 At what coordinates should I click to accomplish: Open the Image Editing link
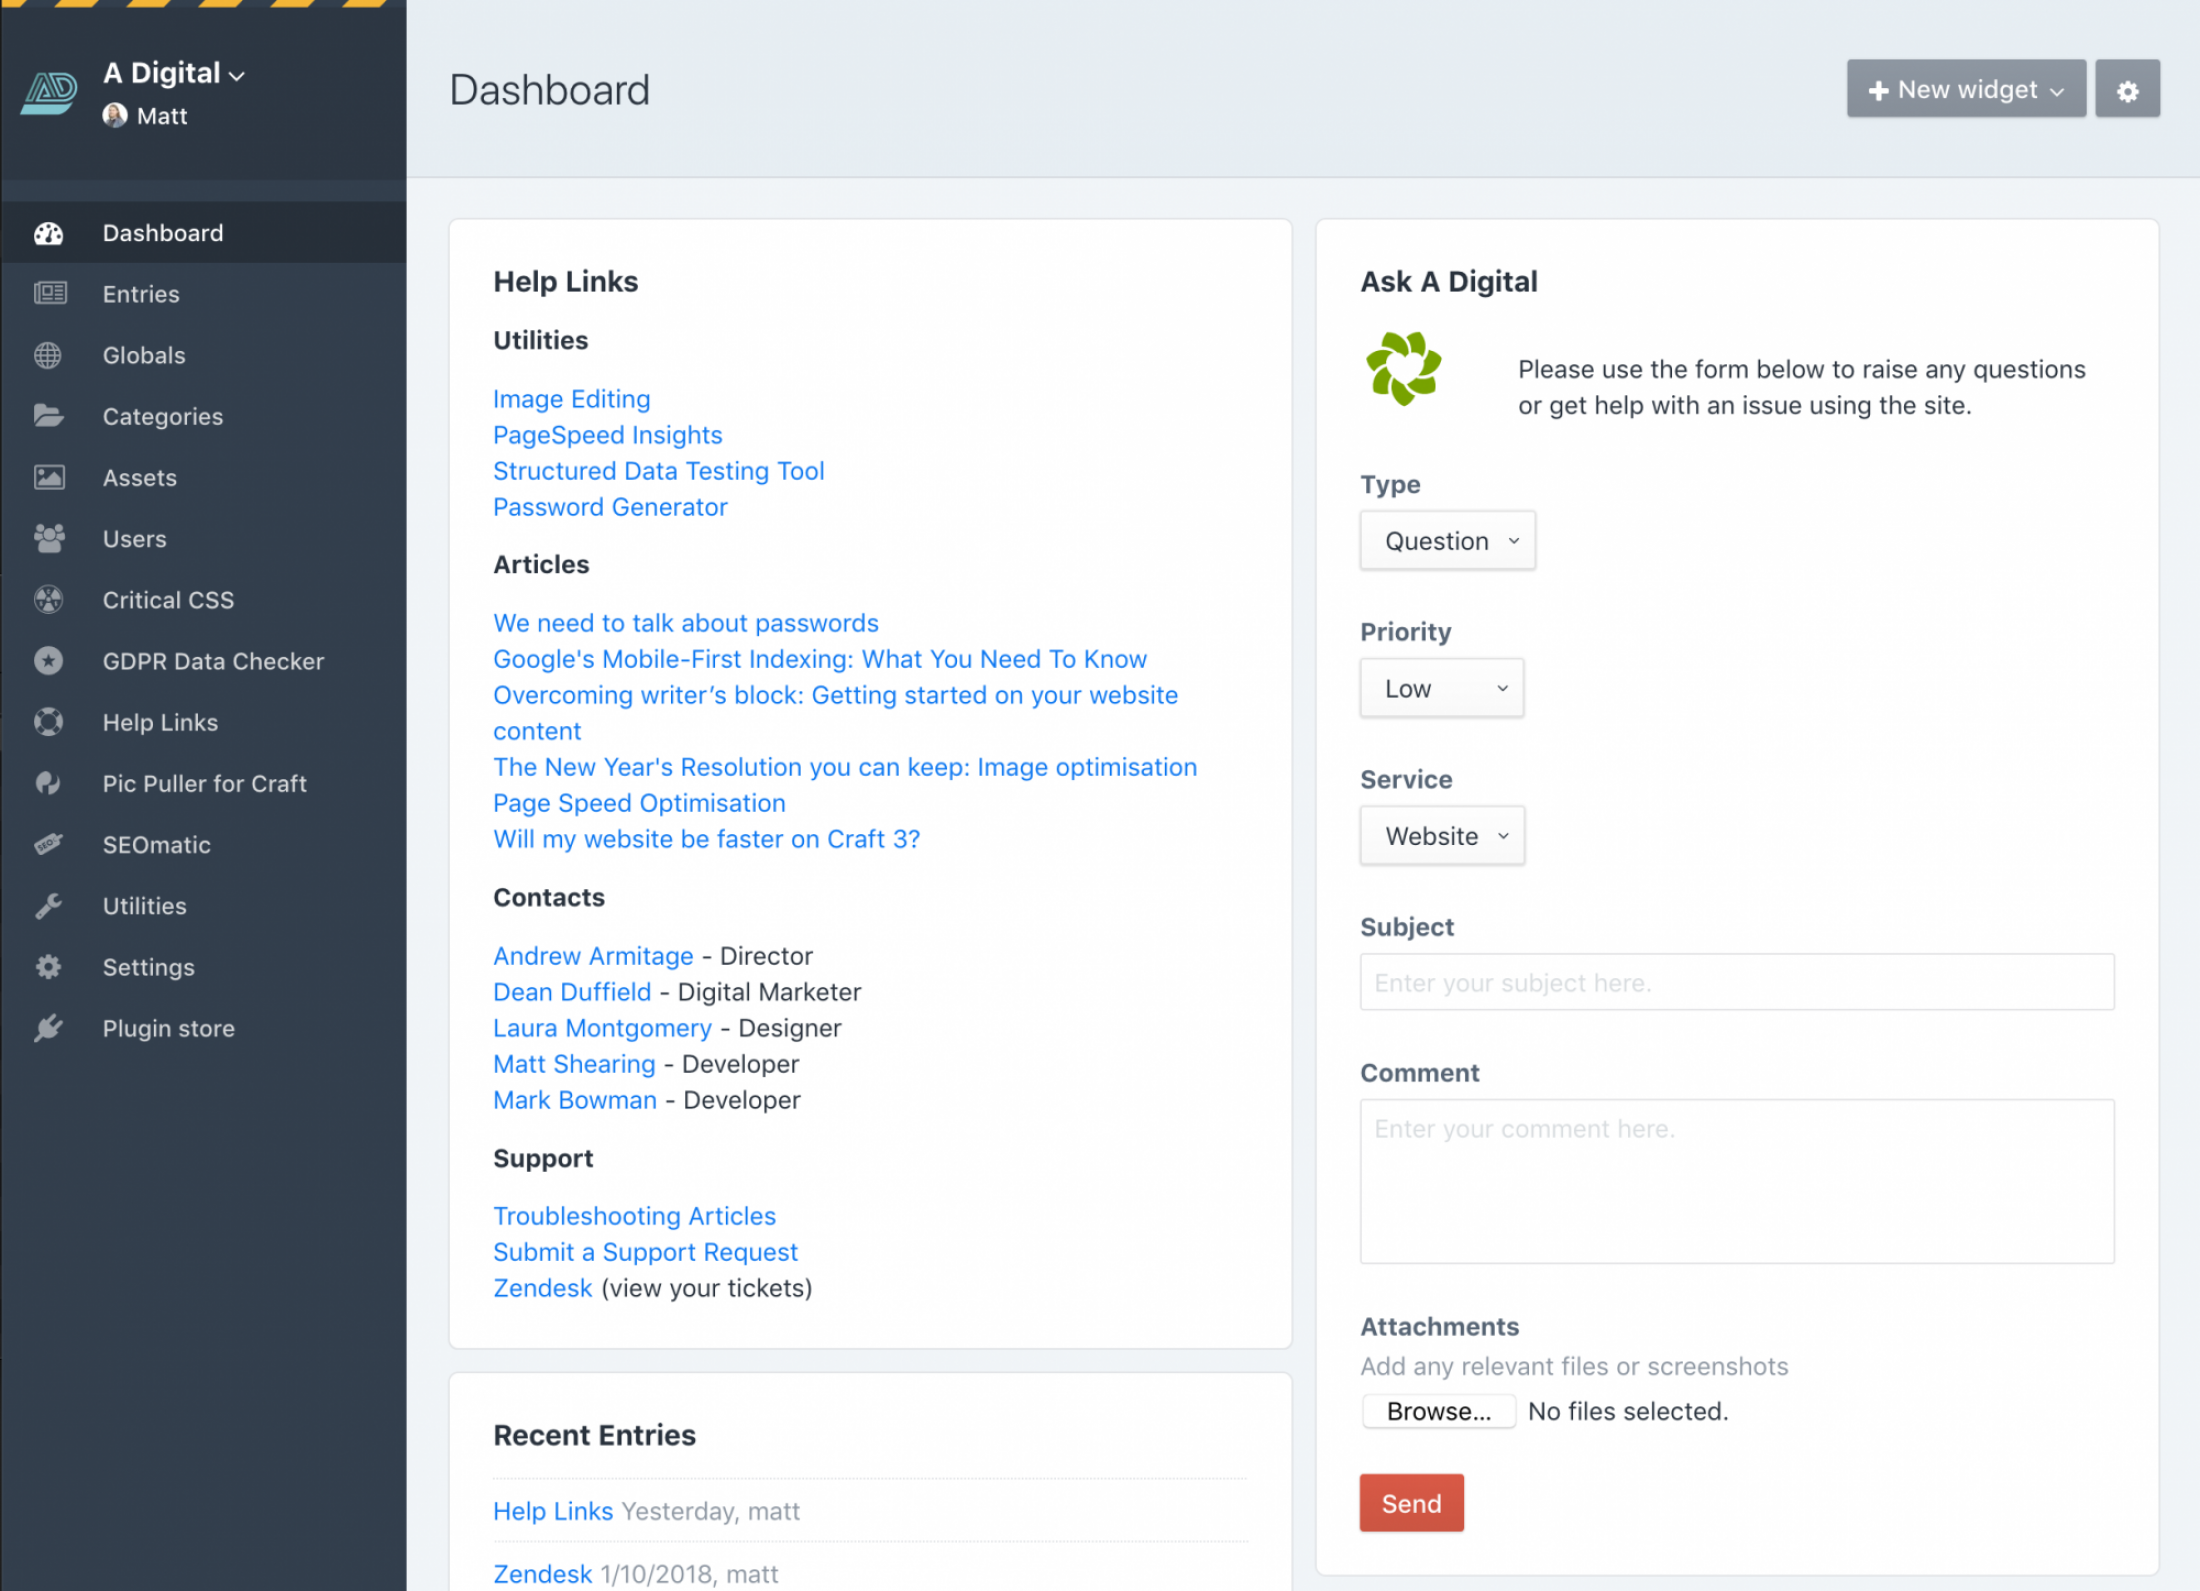(571, 399)
